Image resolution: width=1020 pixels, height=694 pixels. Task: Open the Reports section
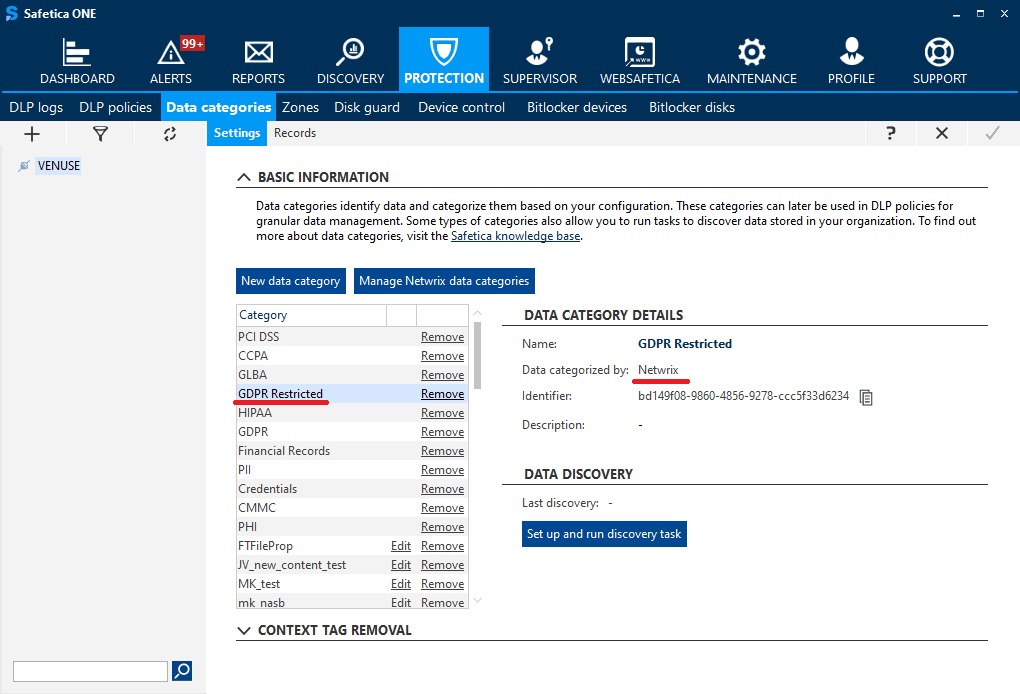258,60
